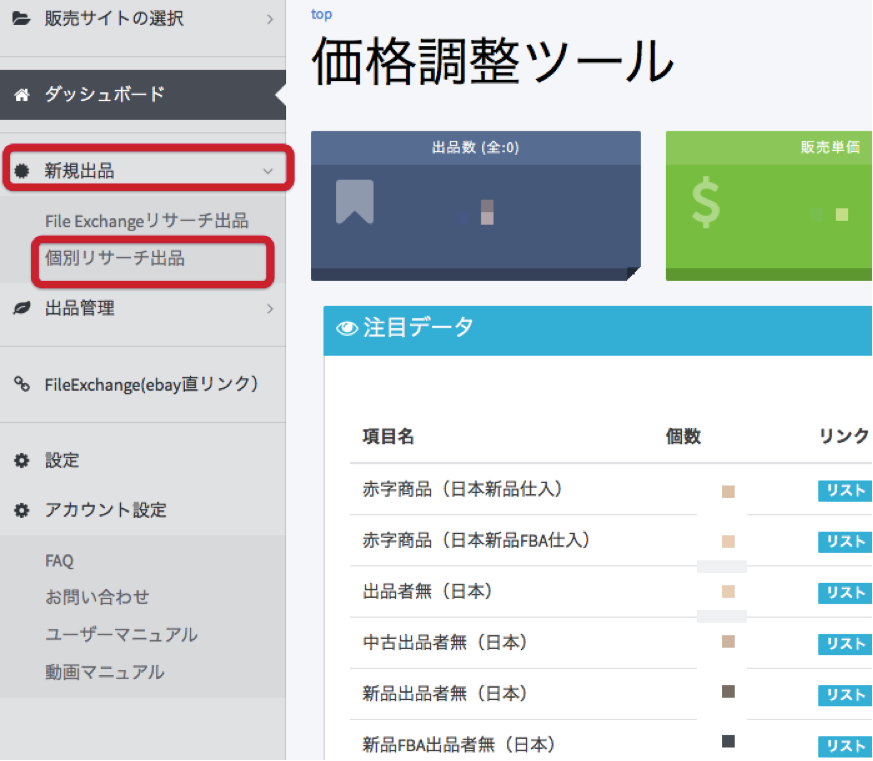The width and height of the screenshot is (873, 761).
Task: Open File Exchangeリサーチ出品 submenu item
Action: point(146,221)
